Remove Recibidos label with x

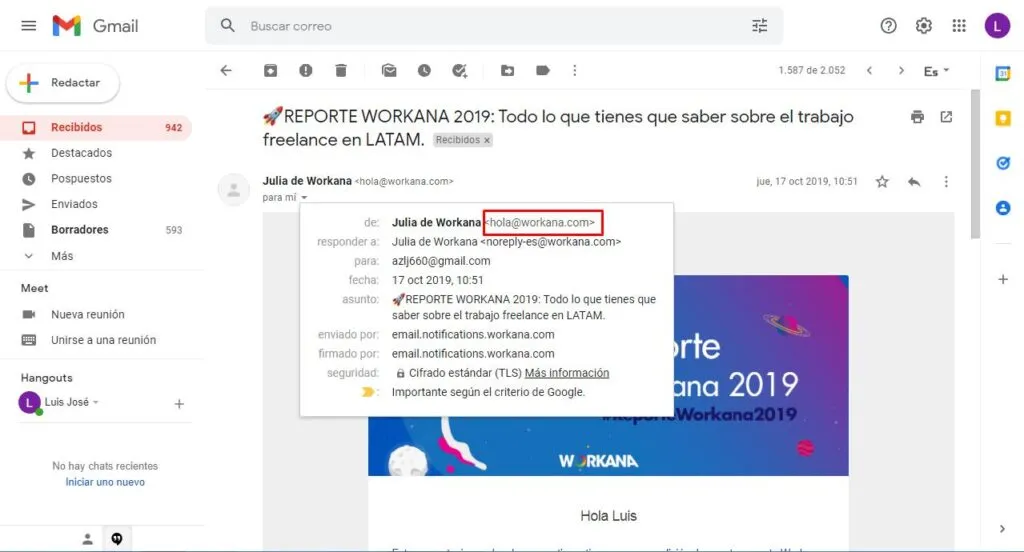tap(487, 140)
